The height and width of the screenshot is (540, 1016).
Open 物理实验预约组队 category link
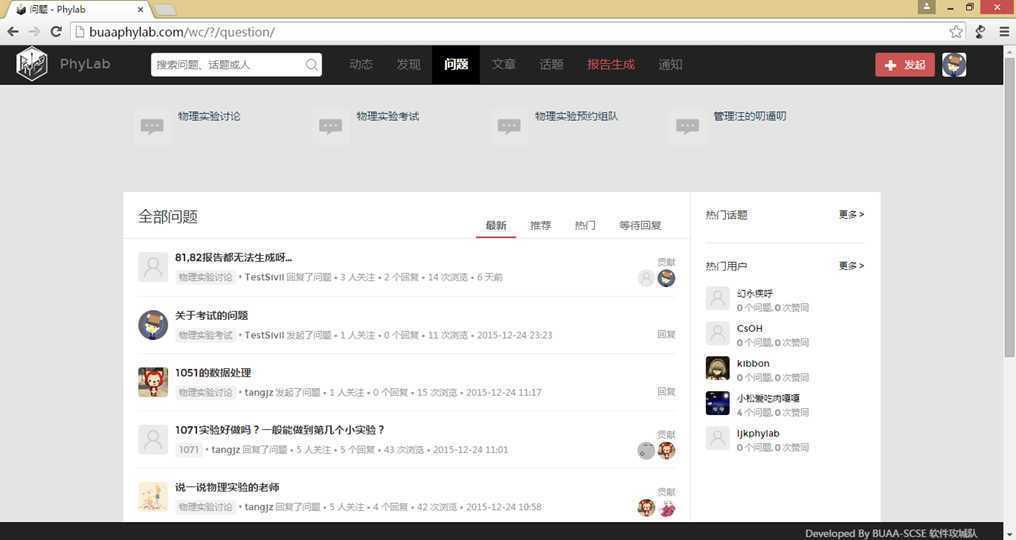[577, 117]
